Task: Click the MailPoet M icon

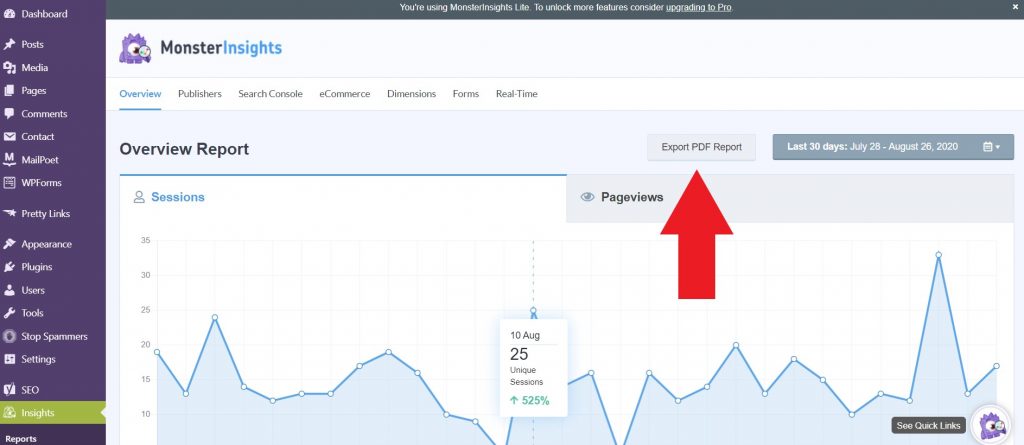Action: coord(9,159)
